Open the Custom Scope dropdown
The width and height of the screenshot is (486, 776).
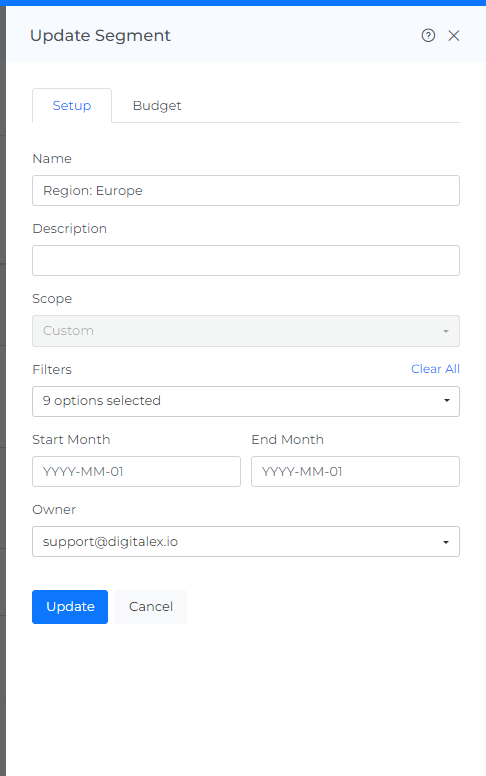click(x=246, y=331)
